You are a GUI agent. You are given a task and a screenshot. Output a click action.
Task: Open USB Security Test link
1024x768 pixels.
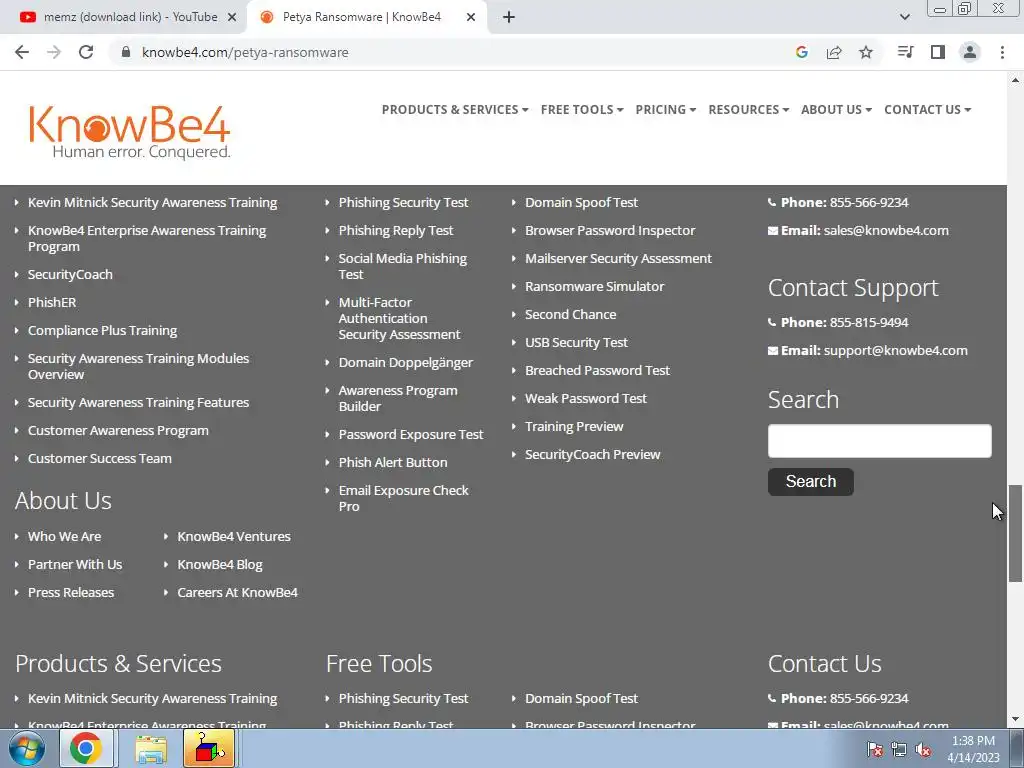(x=576, y=343)
